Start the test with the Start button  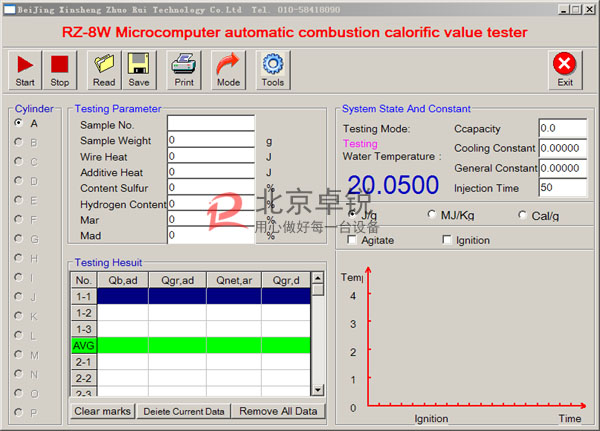(x=25, y=70)
